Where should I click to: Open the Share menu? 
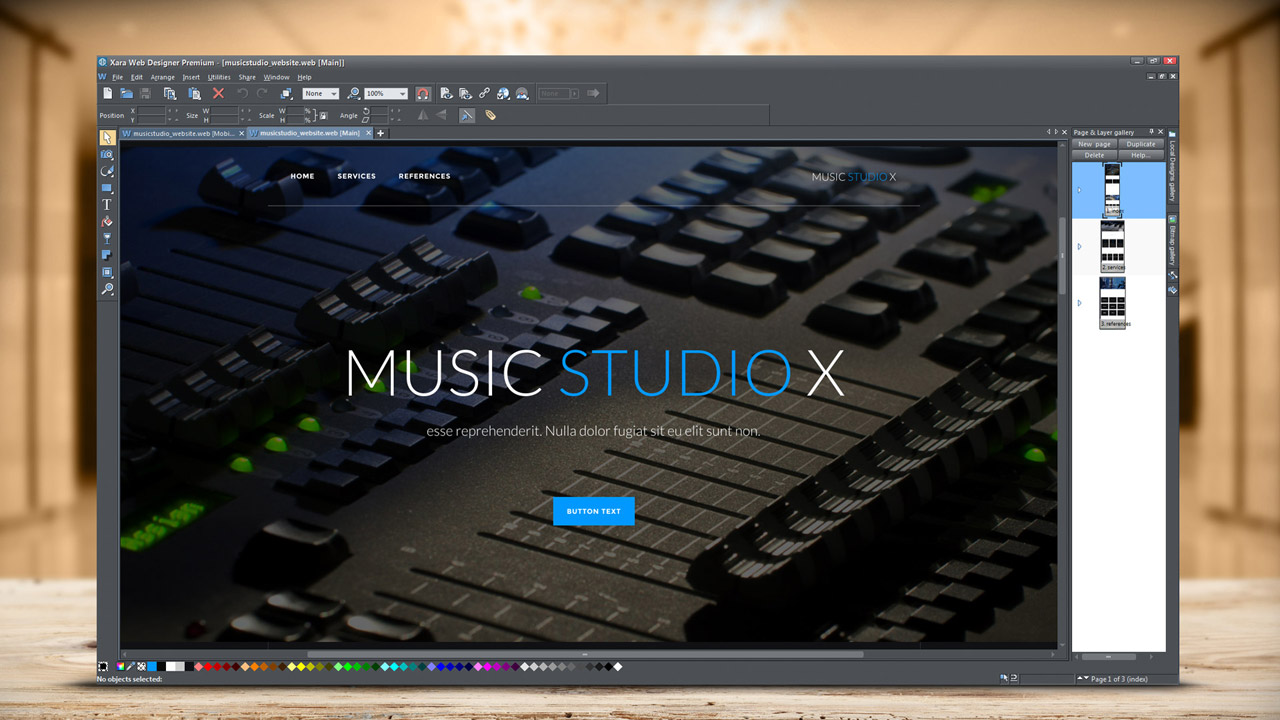[247, 77]
